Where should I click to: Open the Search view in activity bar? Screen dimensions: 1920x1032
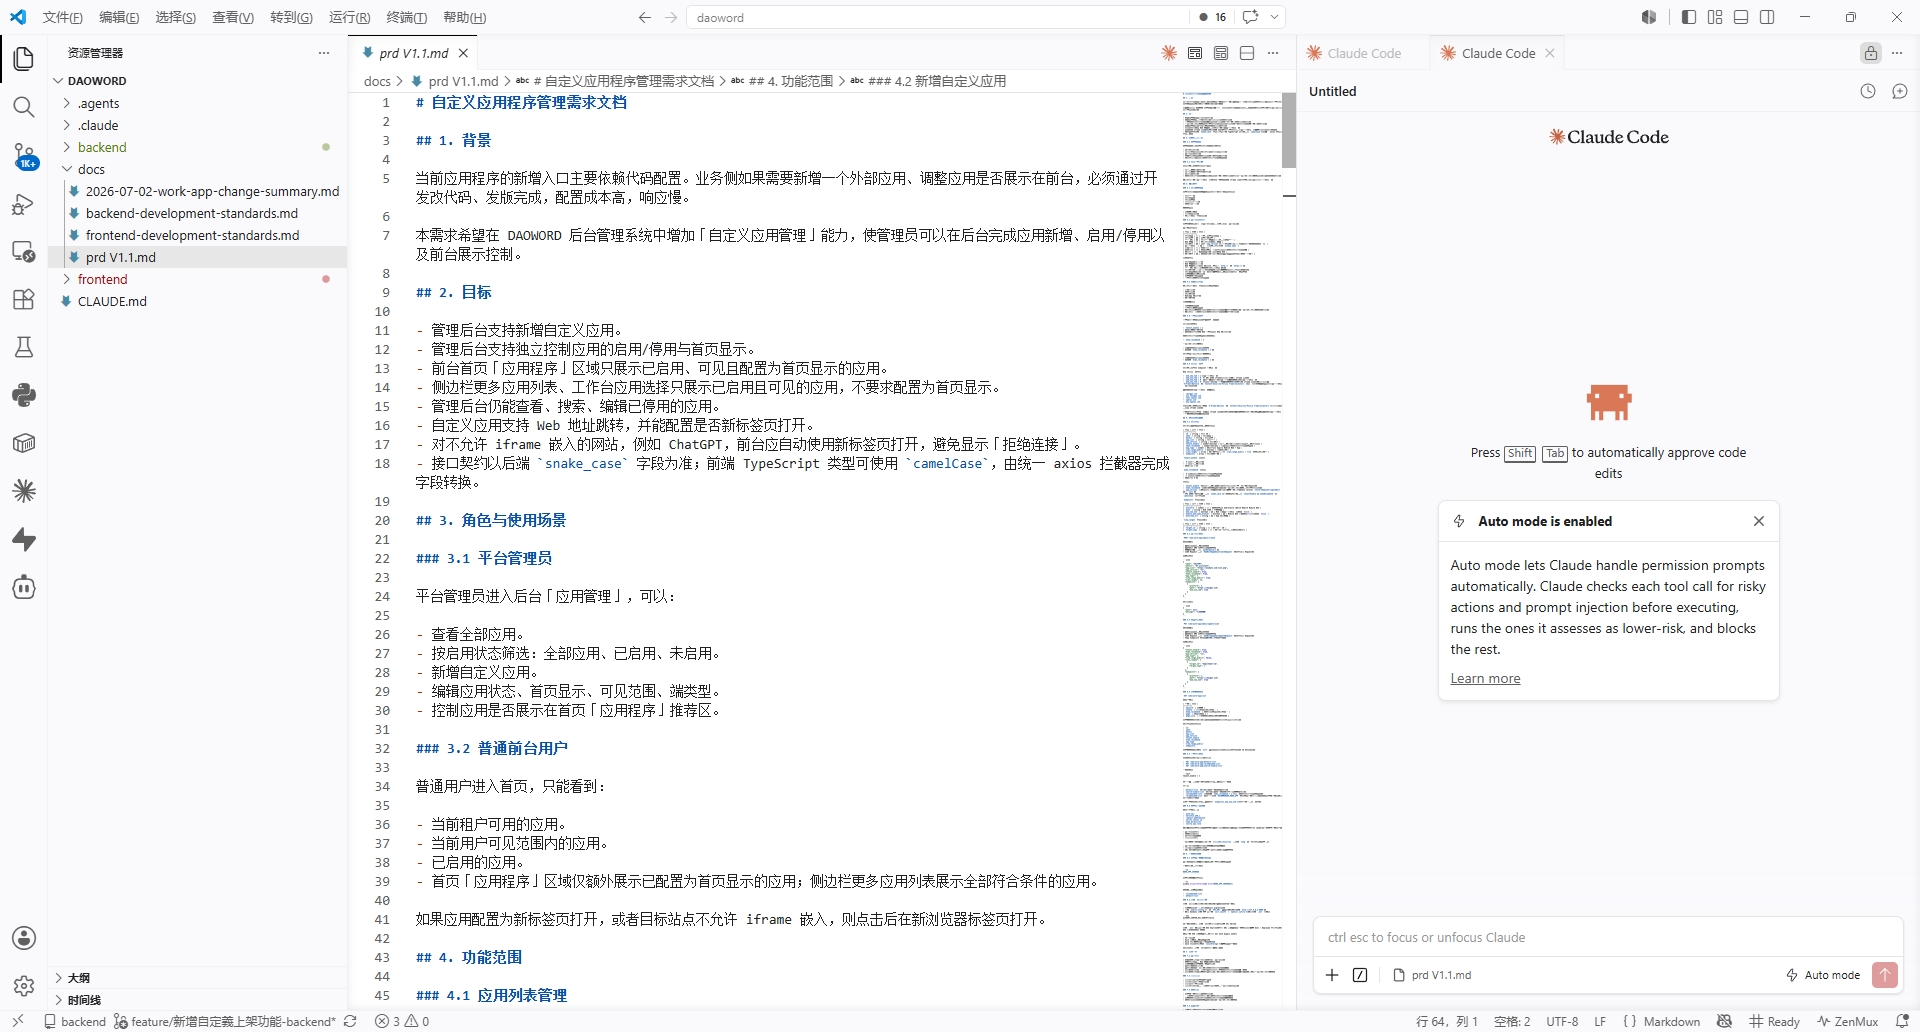coord(24,107)
